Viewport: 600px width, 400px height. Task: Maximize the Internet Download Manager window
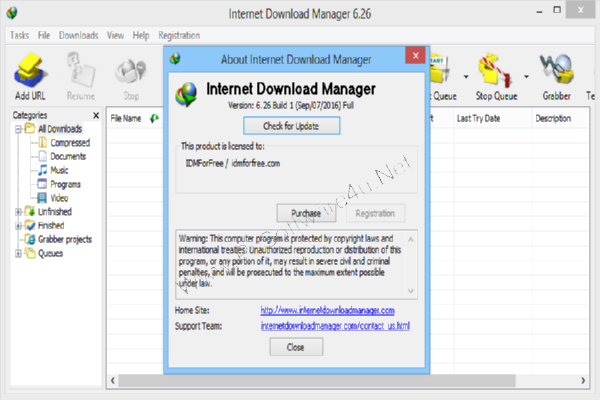tap(557, 10)
